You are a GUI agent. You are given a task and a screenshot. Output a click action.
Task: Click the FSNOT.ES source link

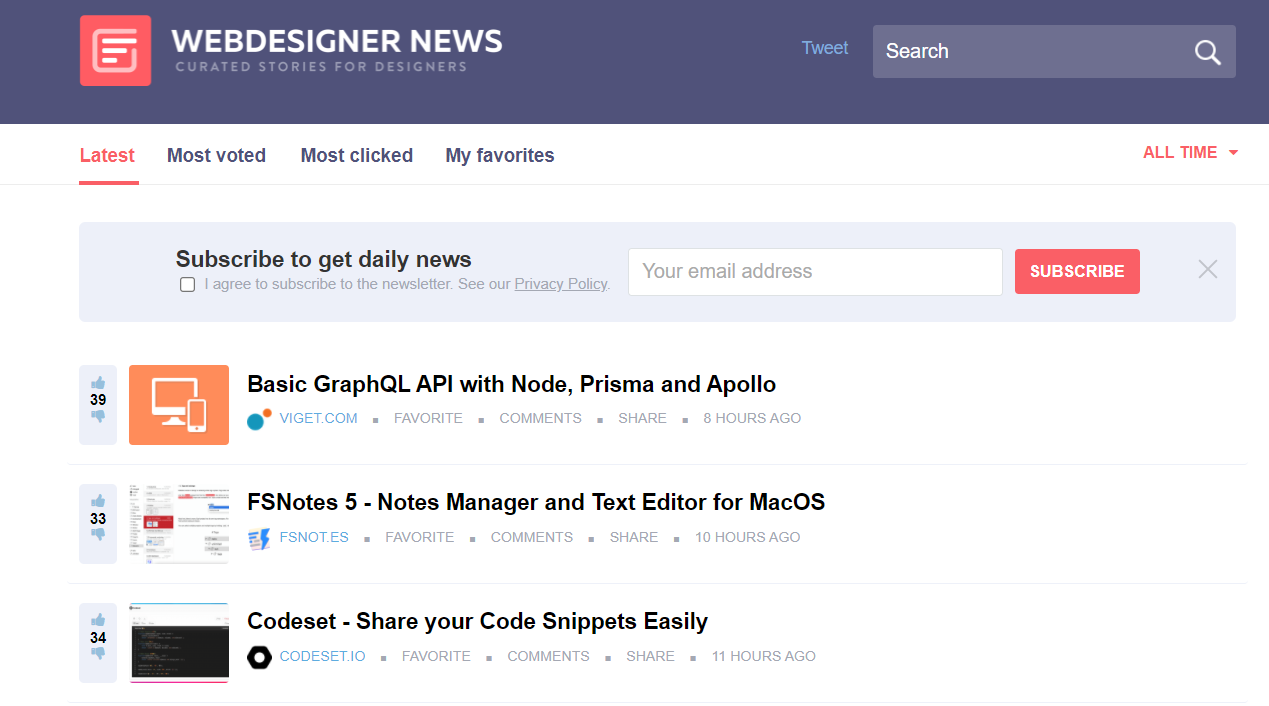point(314,537)
